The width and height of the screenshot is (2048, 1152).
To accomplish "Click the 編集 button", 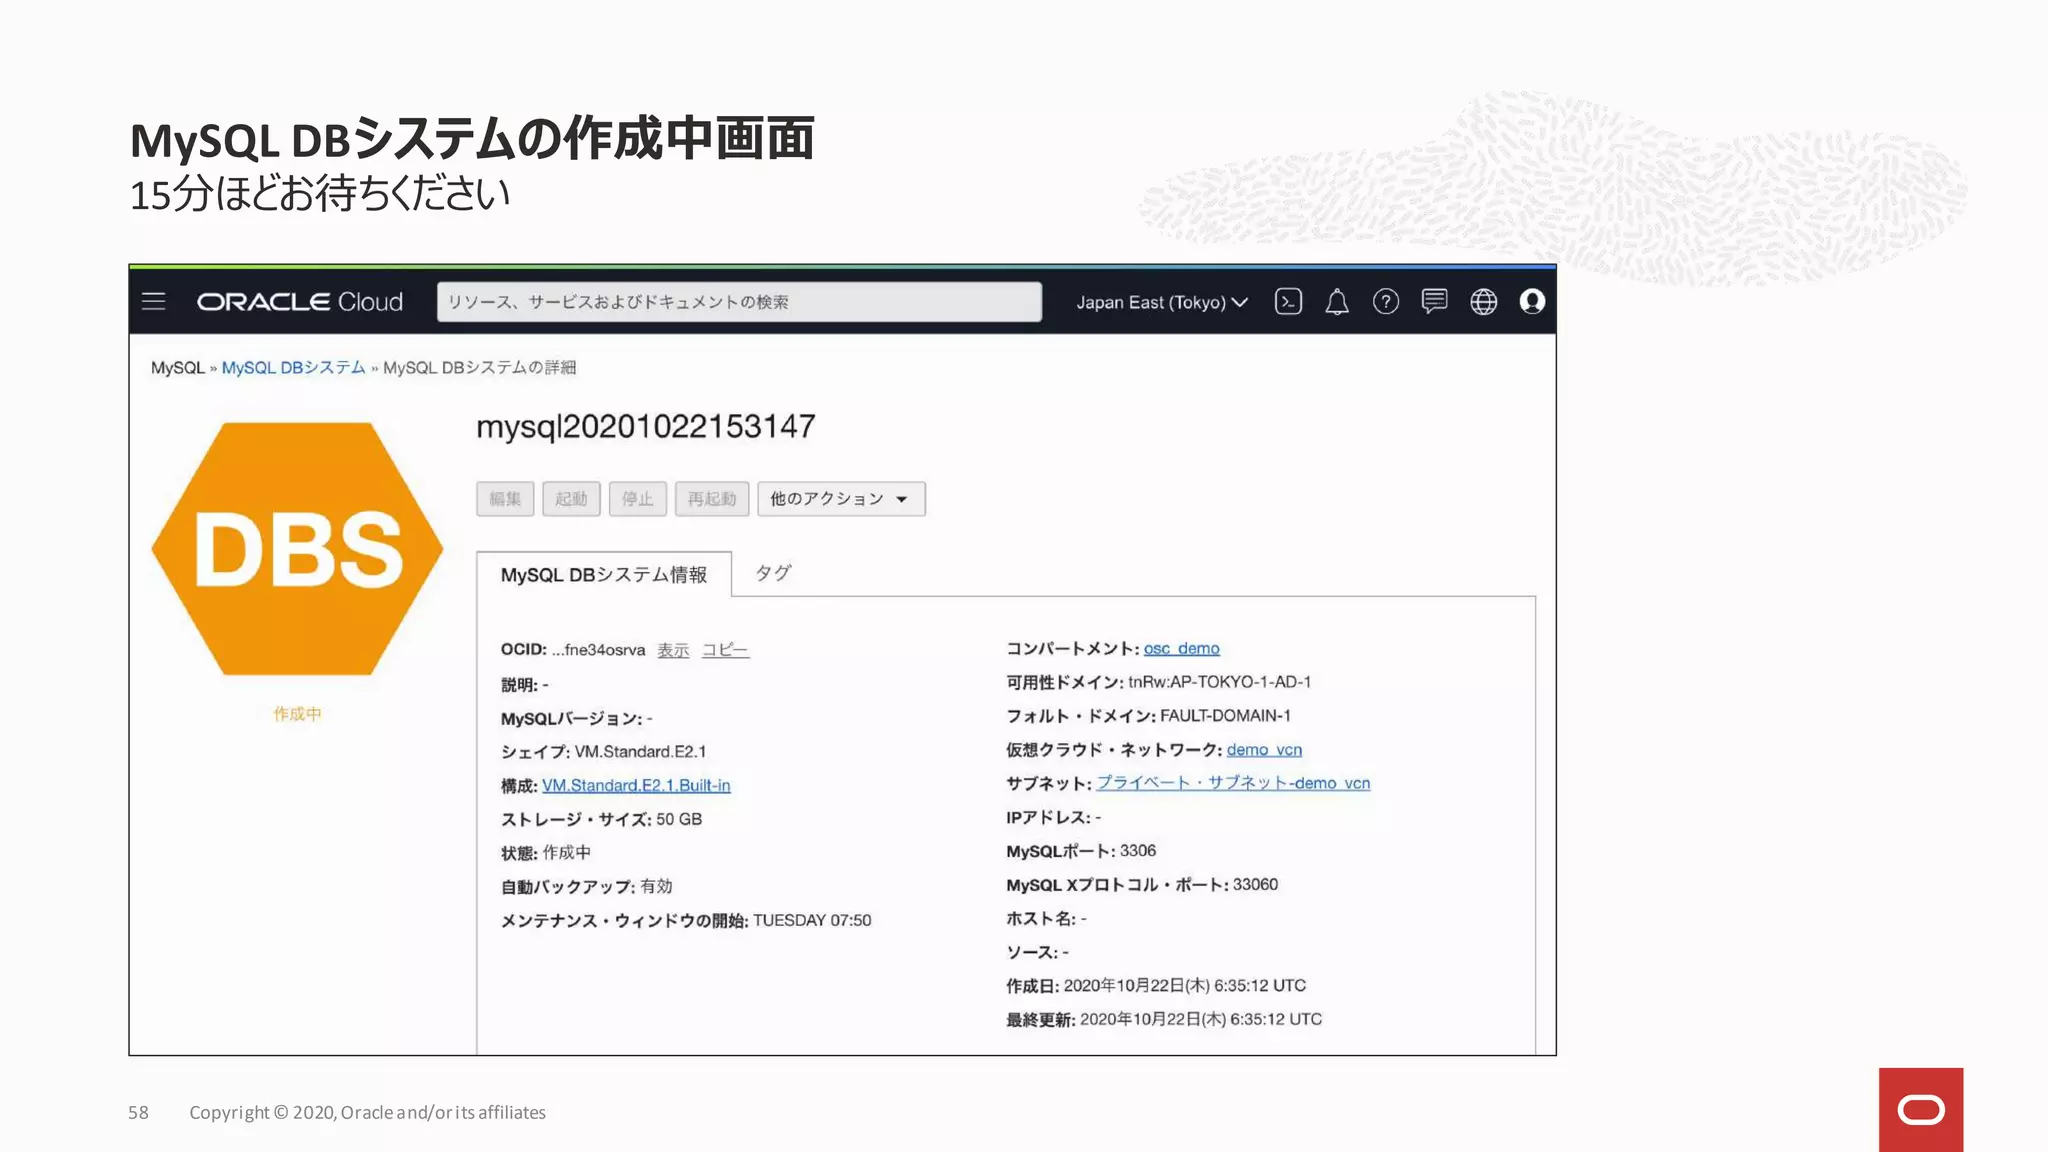I will tap(505, 499).
